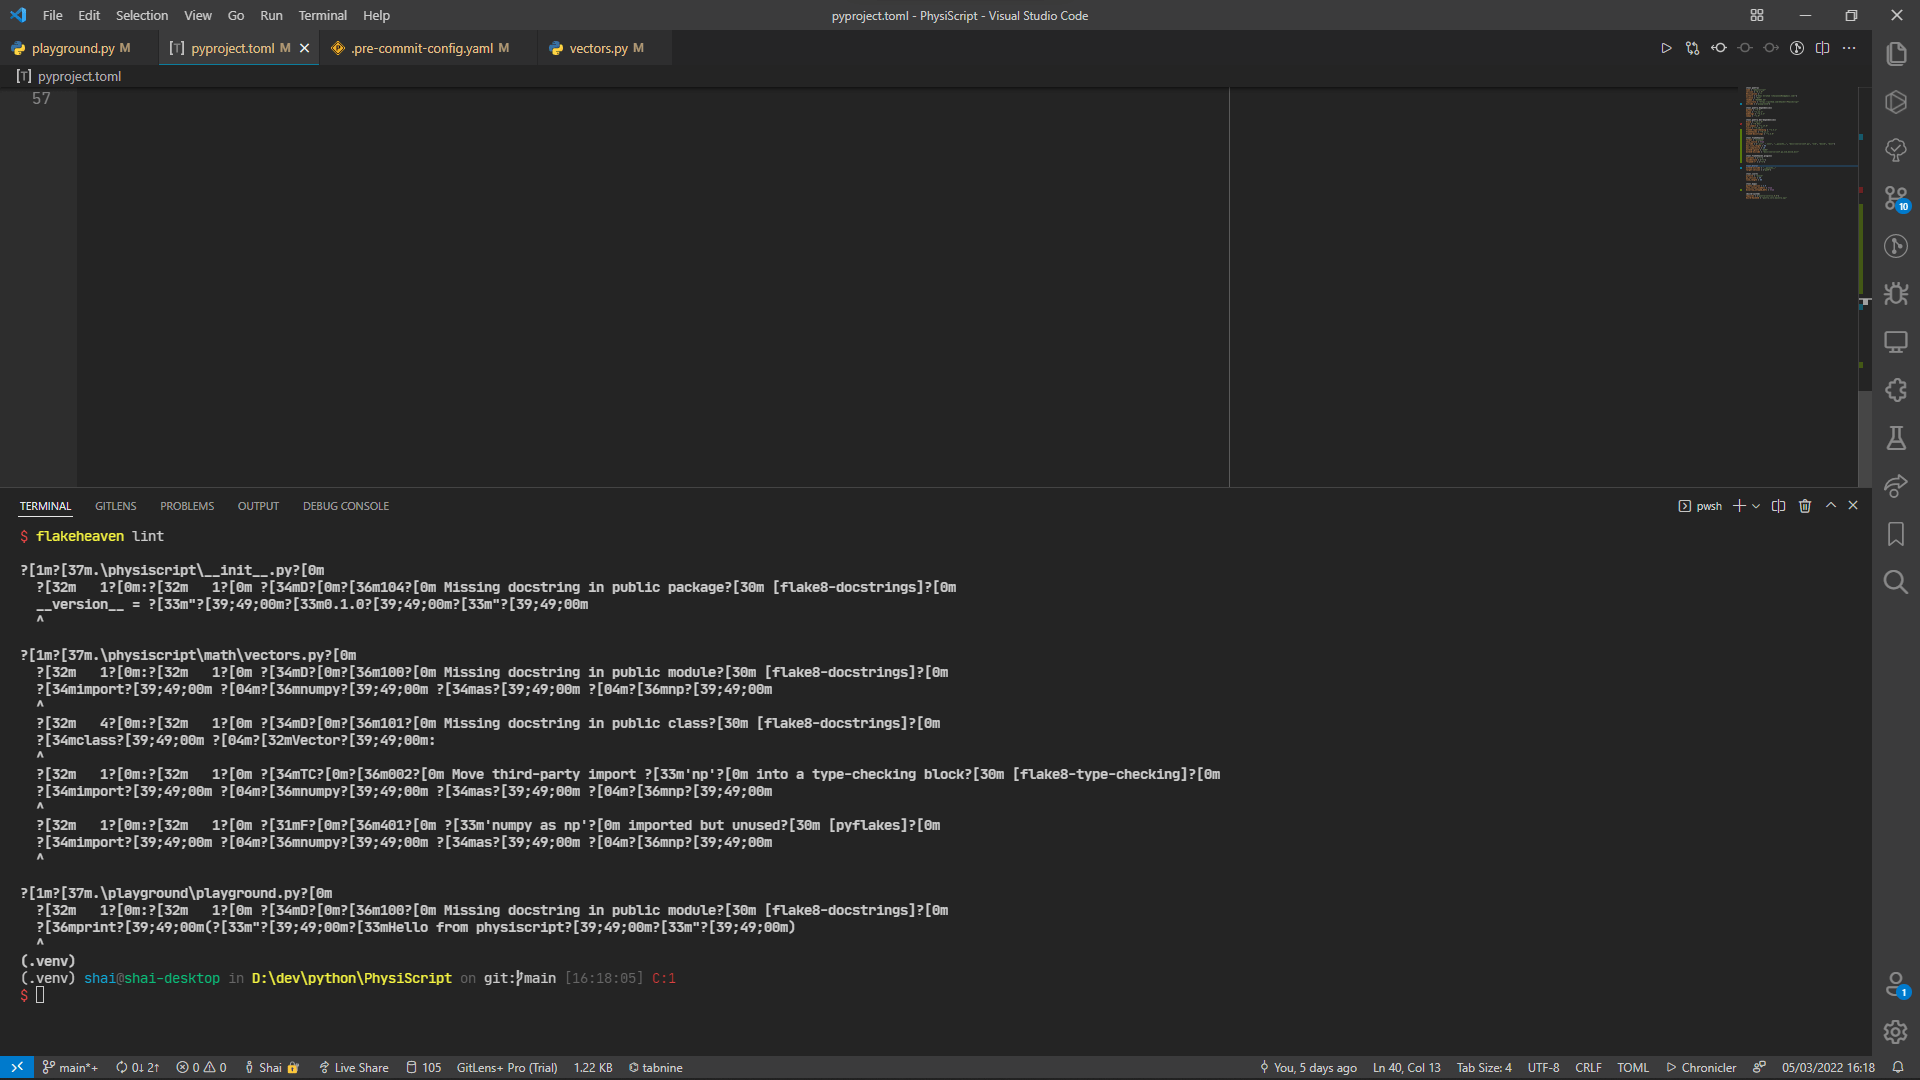Change language mode via TOML item
This screenshot has height=1080, width=1920.
click(1633, 1067)
